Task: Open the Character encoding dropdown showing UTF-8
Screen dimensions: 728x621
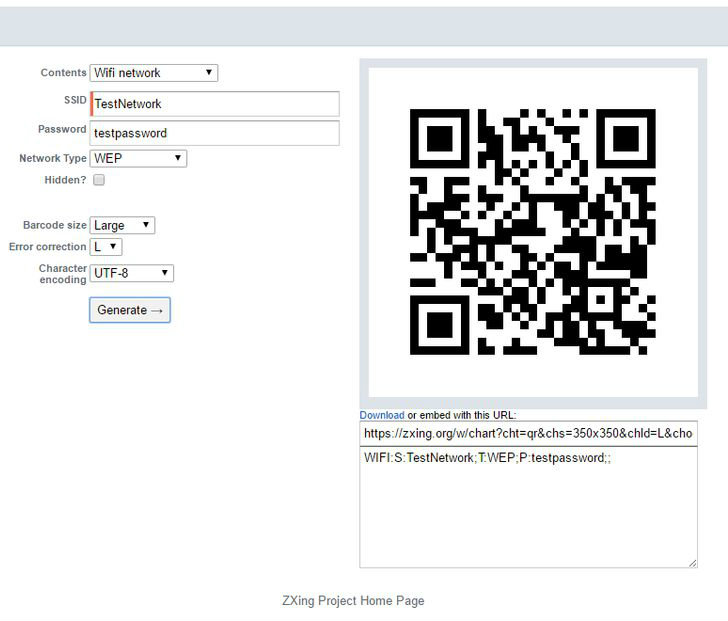Action: (132, 273)
